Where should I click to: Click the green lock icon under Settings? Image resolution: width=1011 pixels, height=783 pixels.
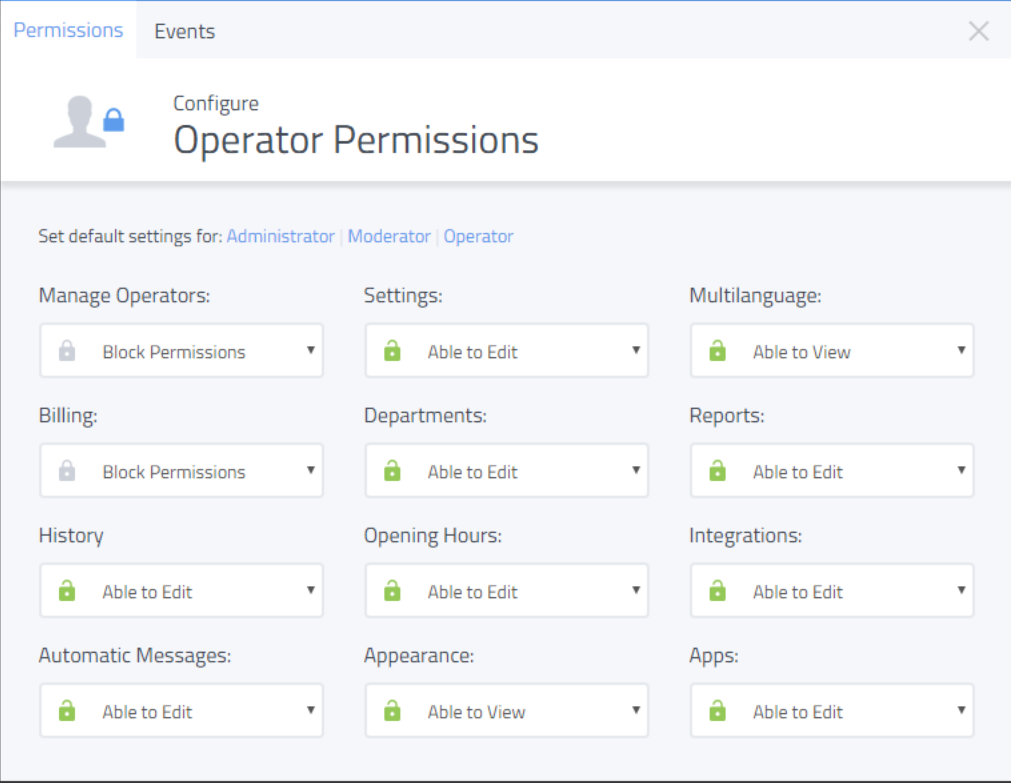pyautogui.click(x=392, y=351)
